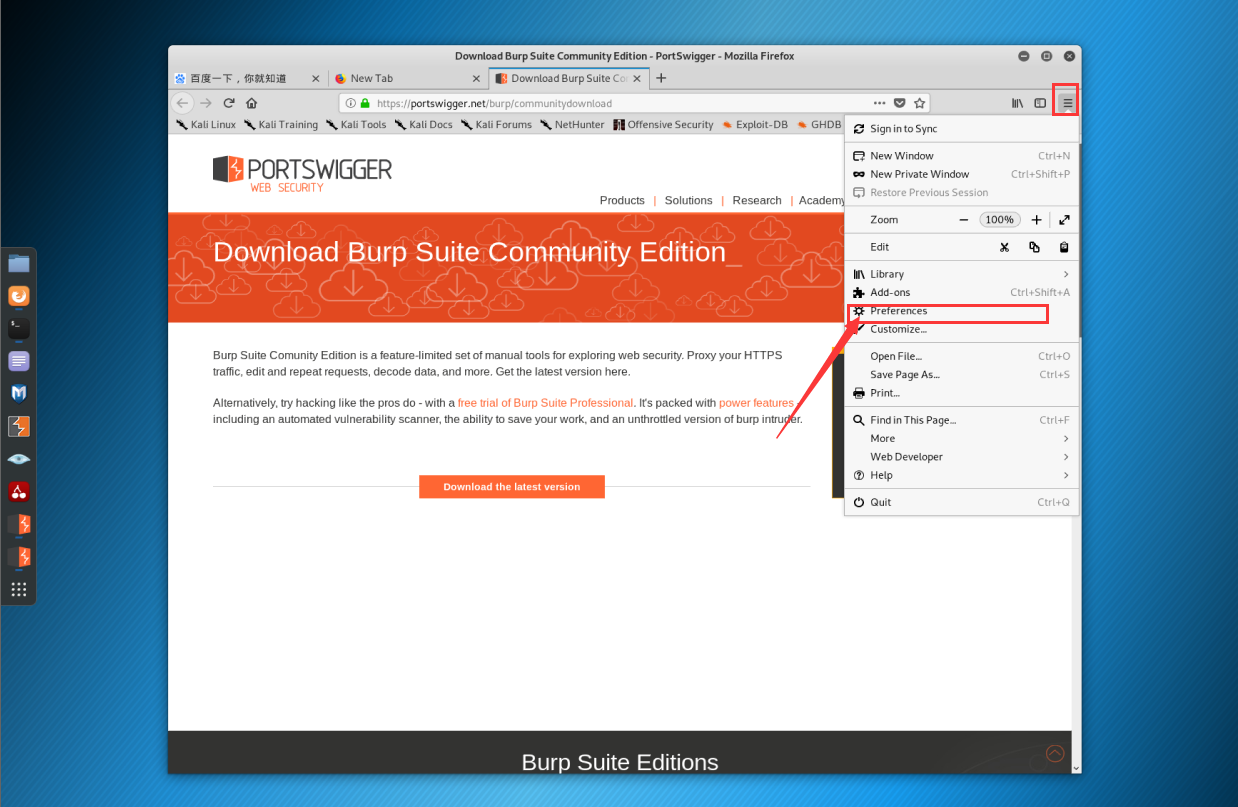Open Kali Linux bookmark
Screen dimensions: 1238x807
(206, 125)
